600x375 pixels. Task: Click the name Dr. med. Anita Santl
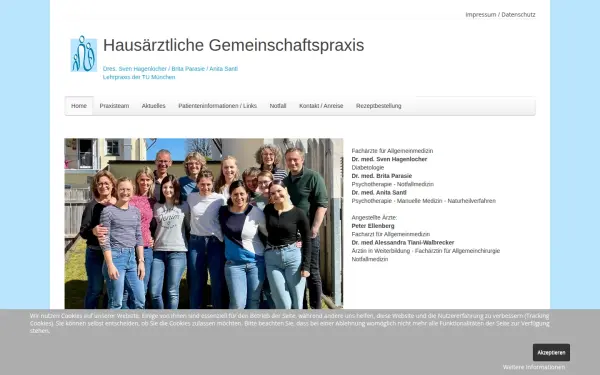tap(379, 193)
